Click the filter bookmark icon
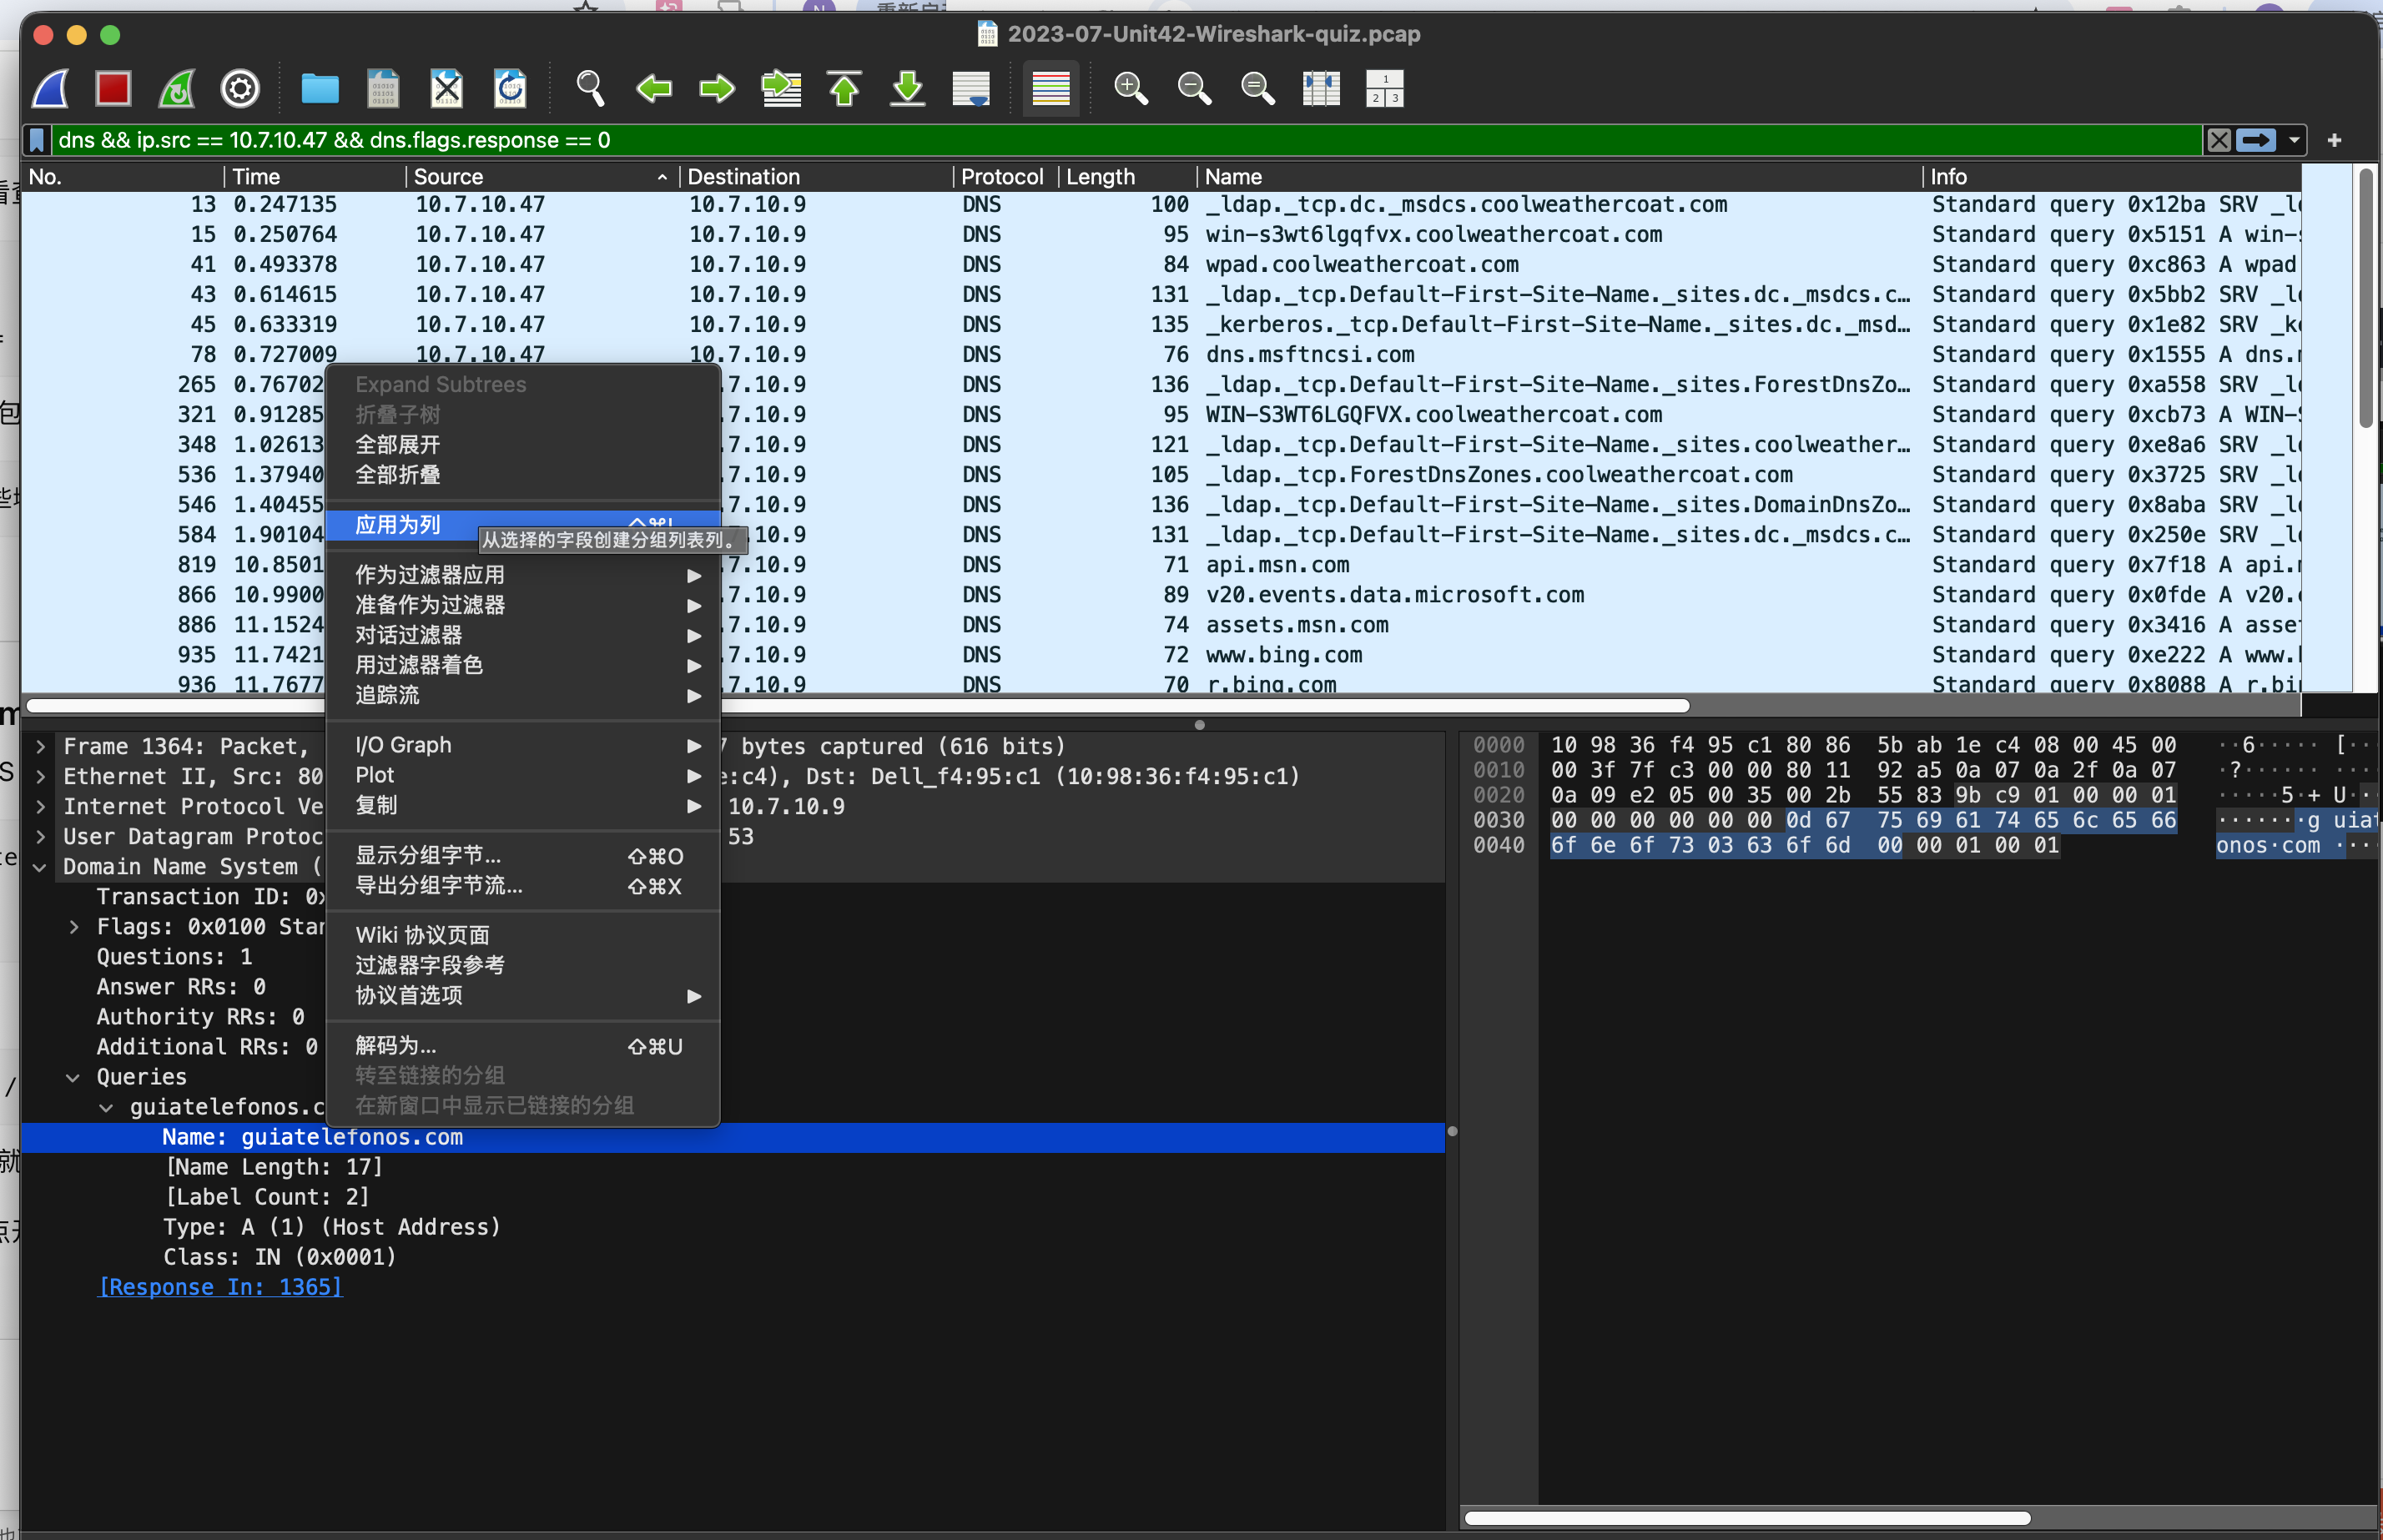 click(x=37, y=140)
